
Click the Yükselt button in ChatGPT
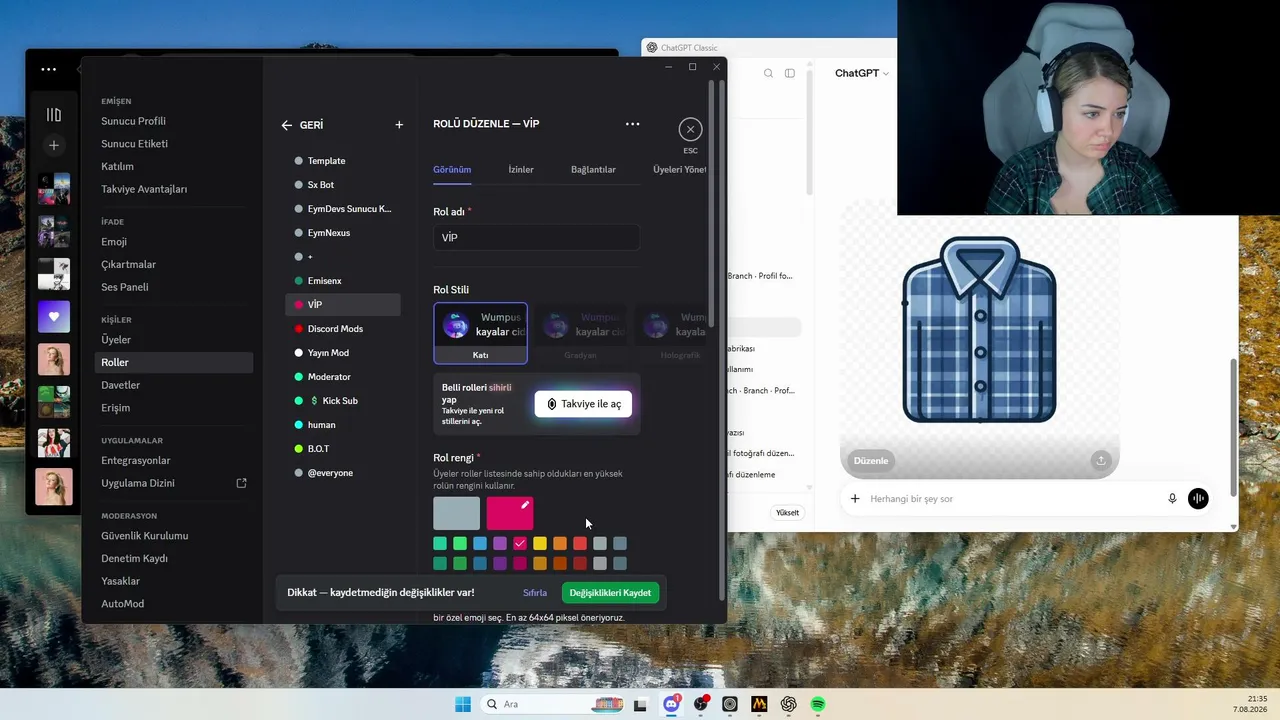[x=788, y=513]
